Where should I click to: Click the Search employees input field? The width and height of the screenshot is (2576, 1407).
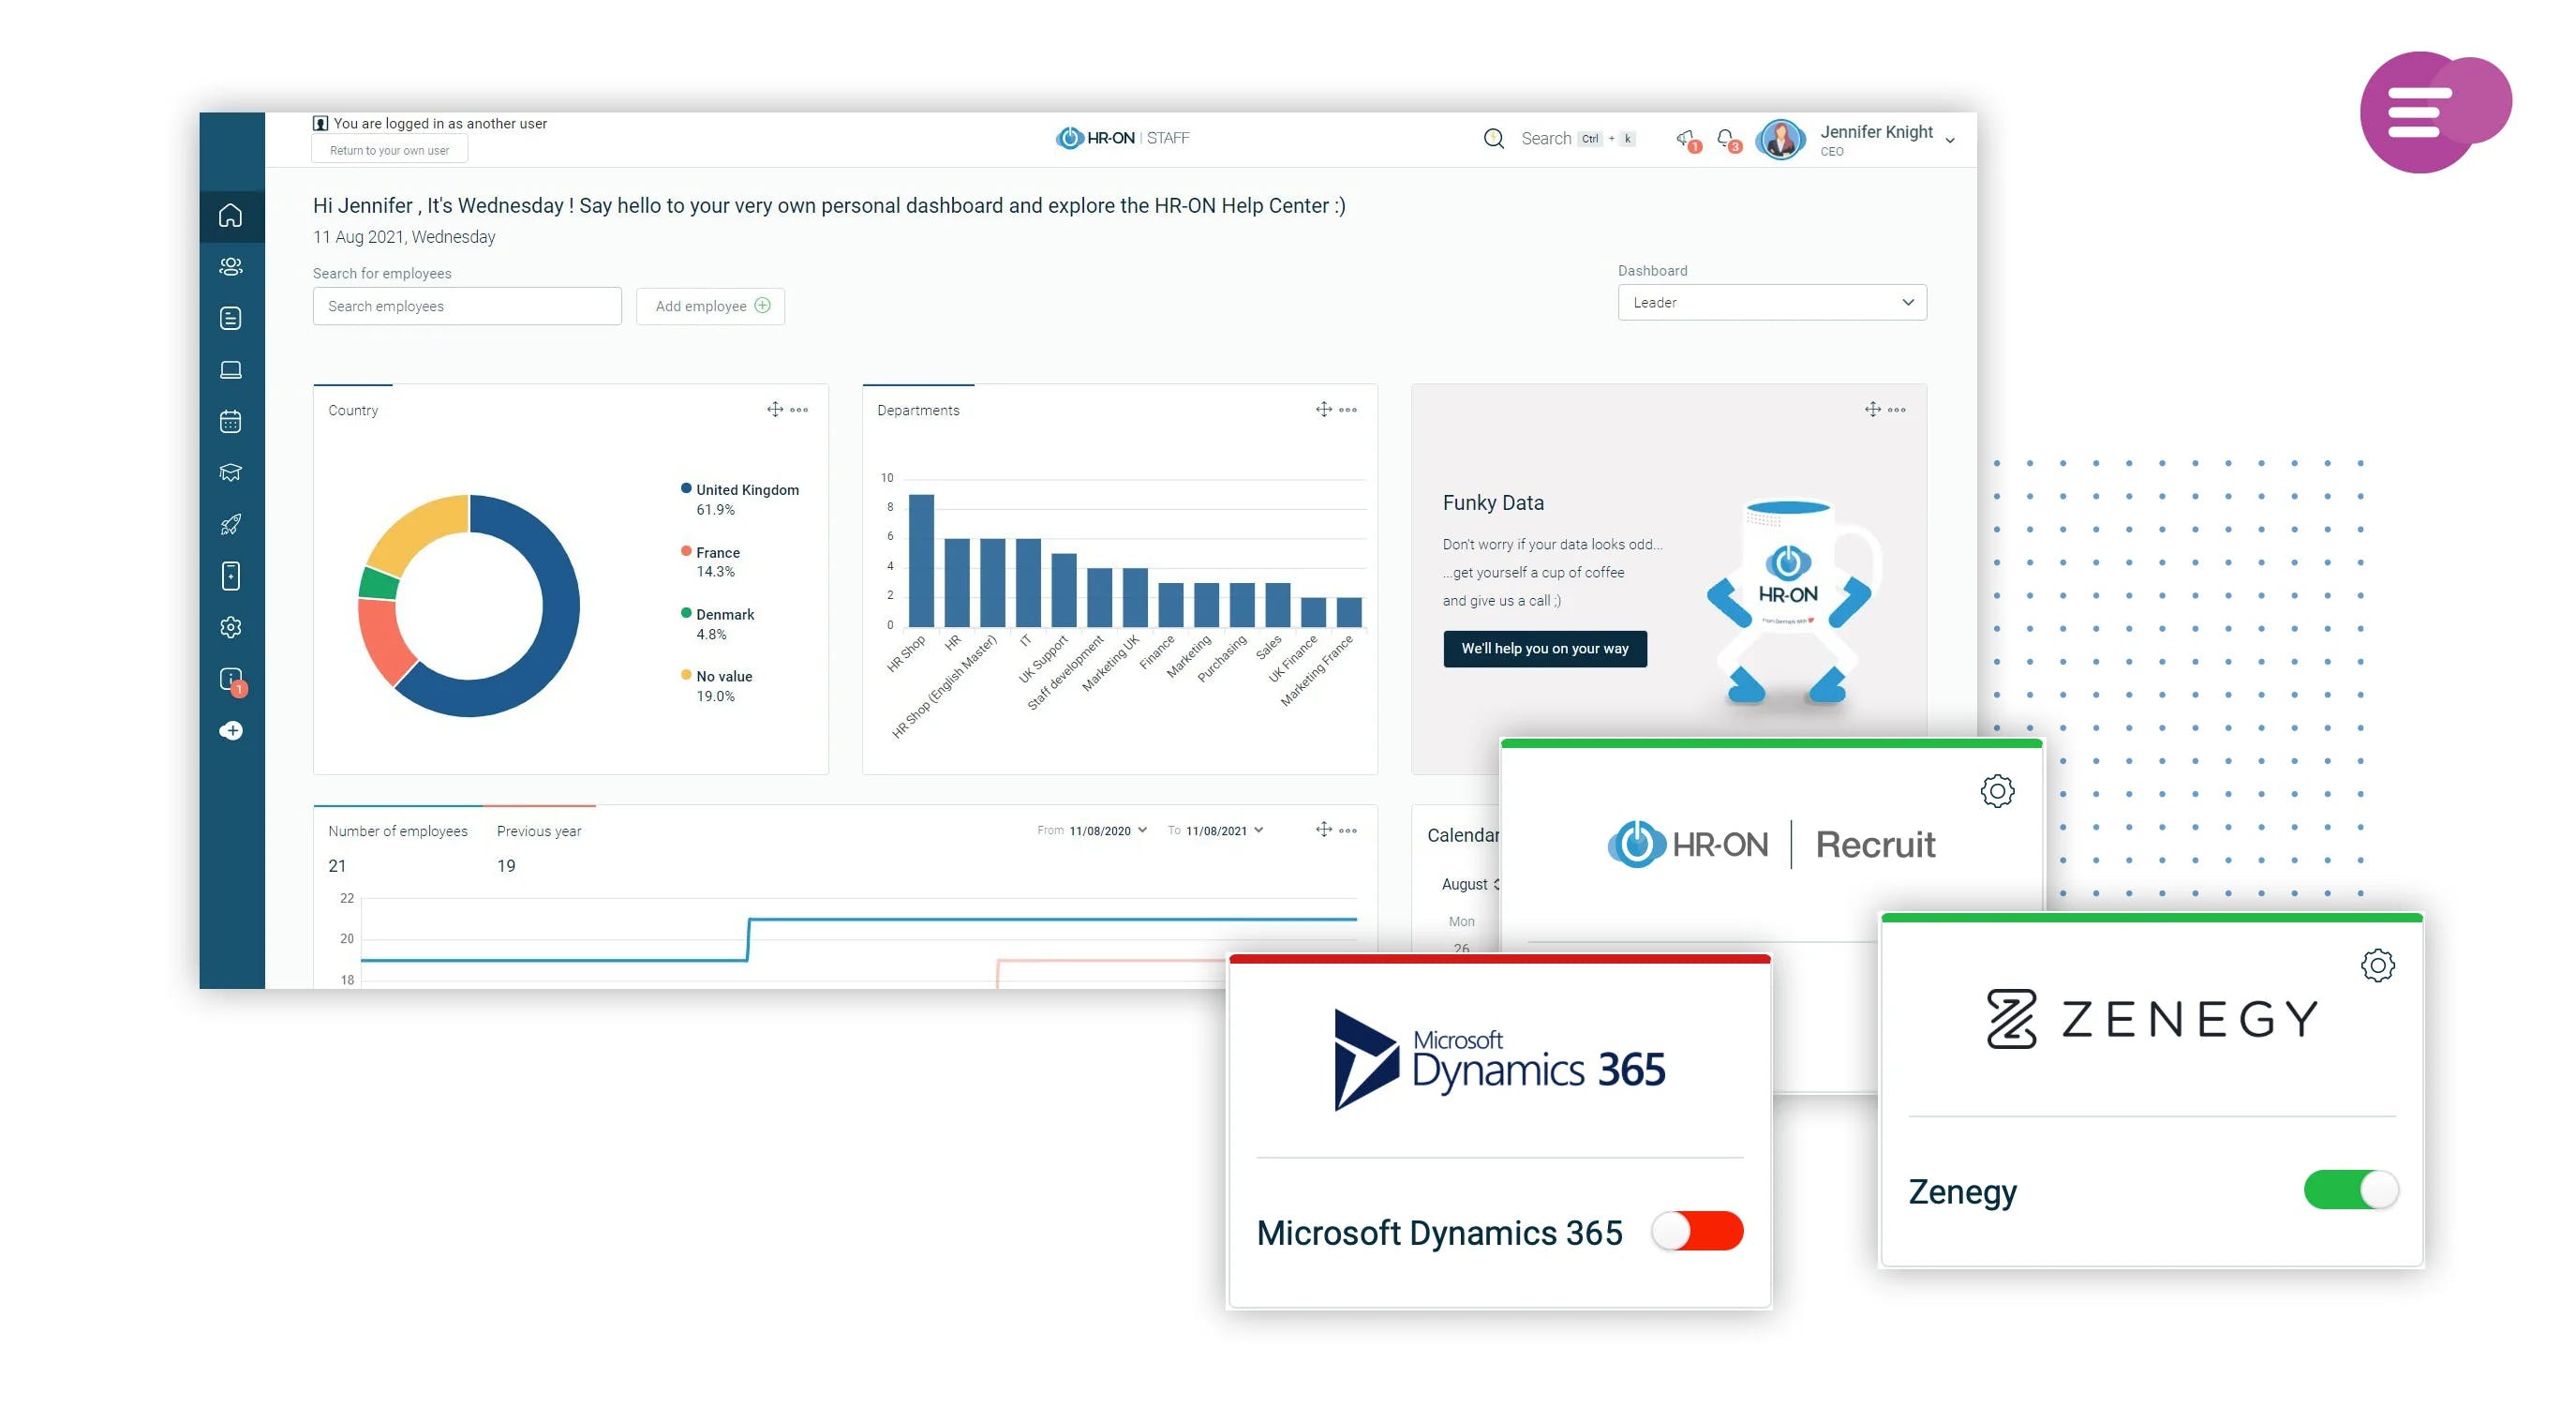tap(466, 306)
